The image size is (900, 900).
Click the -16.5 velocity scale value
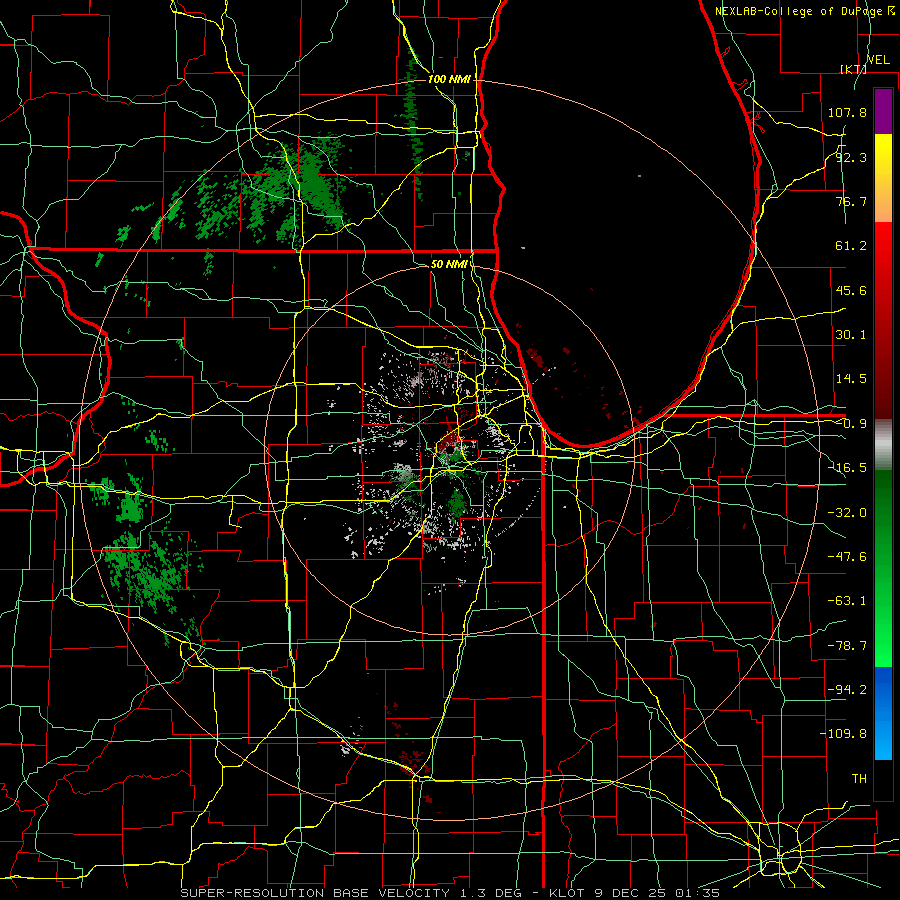847,468
